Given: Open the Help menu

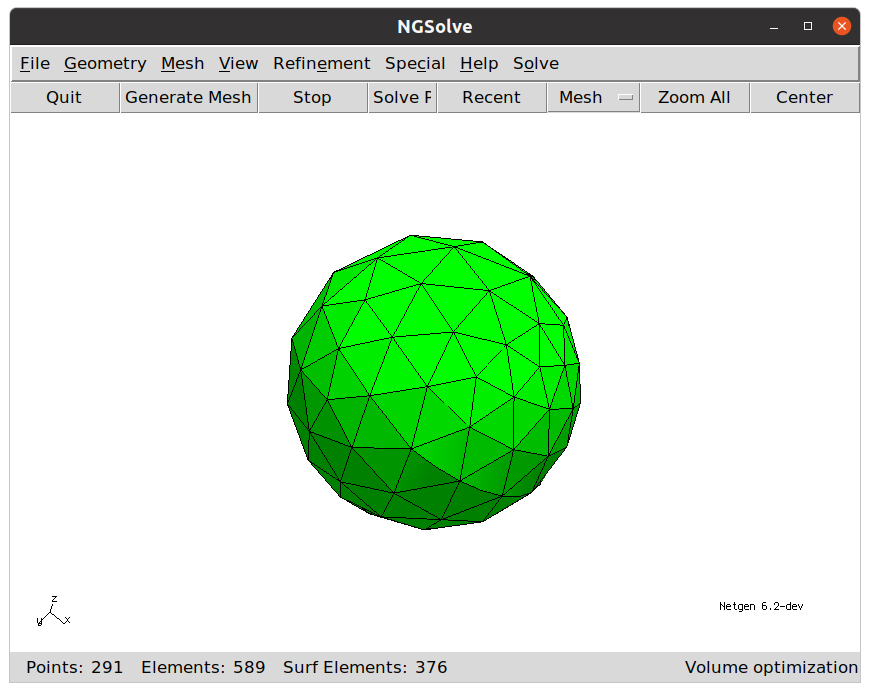Looking at the screenshot, I should (479, 64).
